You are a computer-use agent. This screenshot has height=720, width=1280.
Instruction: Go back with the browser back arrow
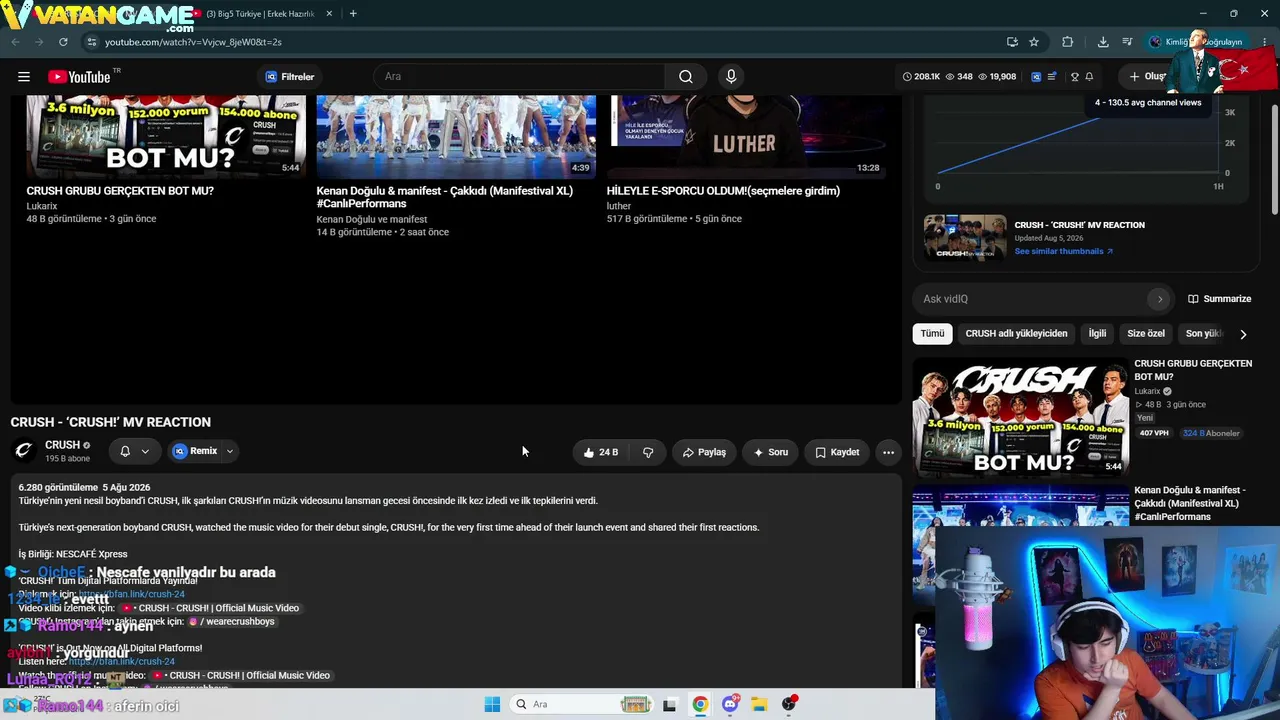click(15, 42)
